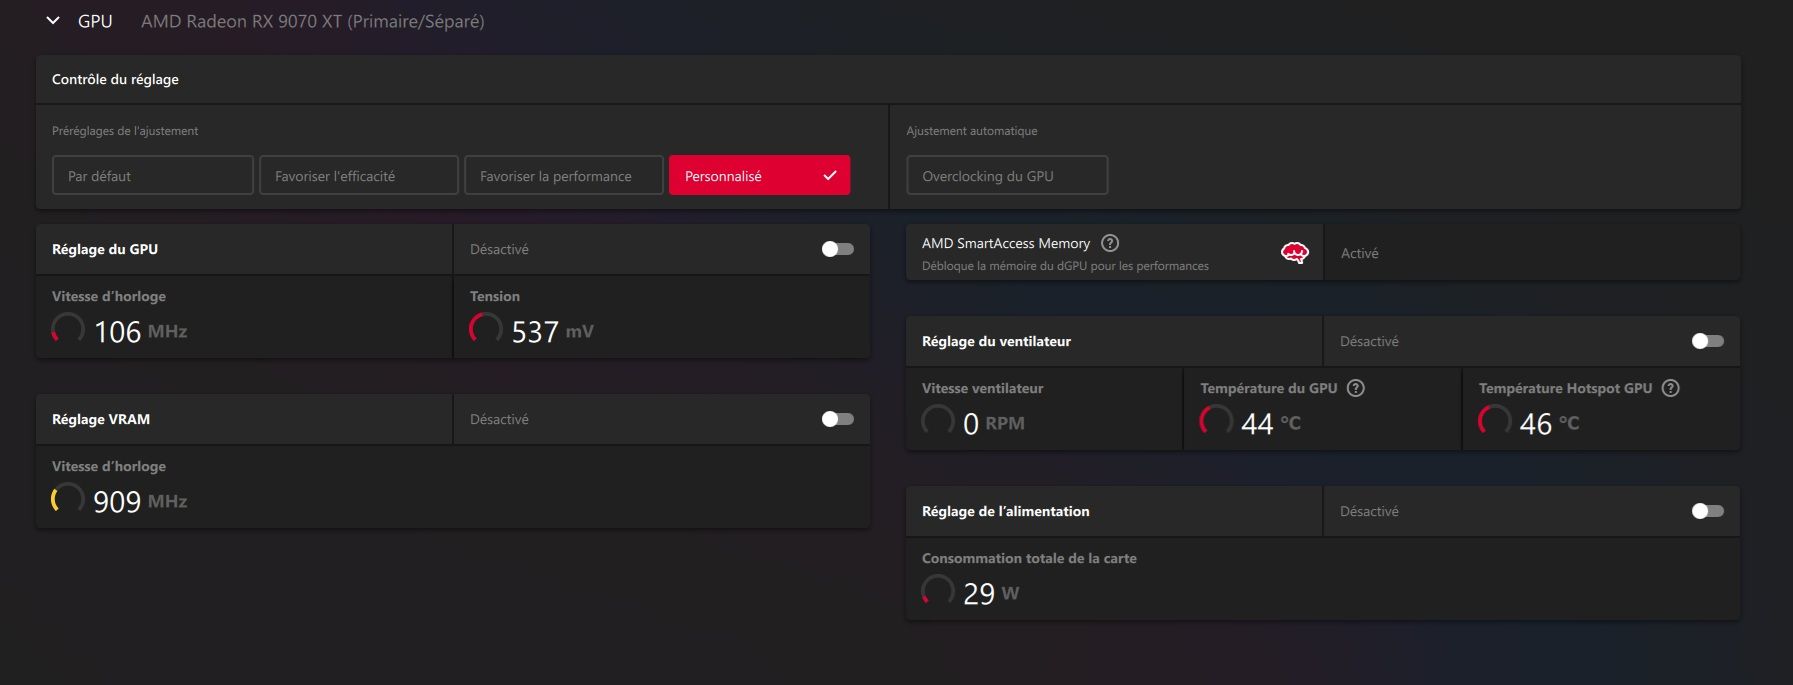This screenshot has width=1793, height=685.
Task: Click the Personnalisé preset button
Action: pos(759,175)
